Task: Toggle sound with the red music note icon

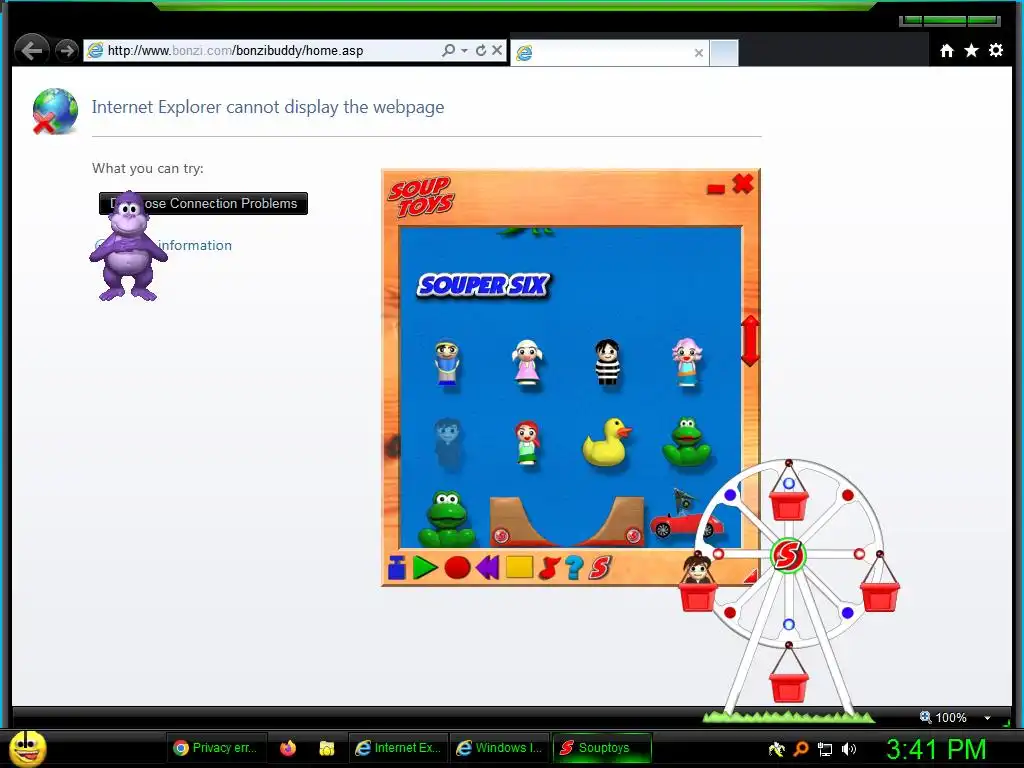Action: (549, 568)
